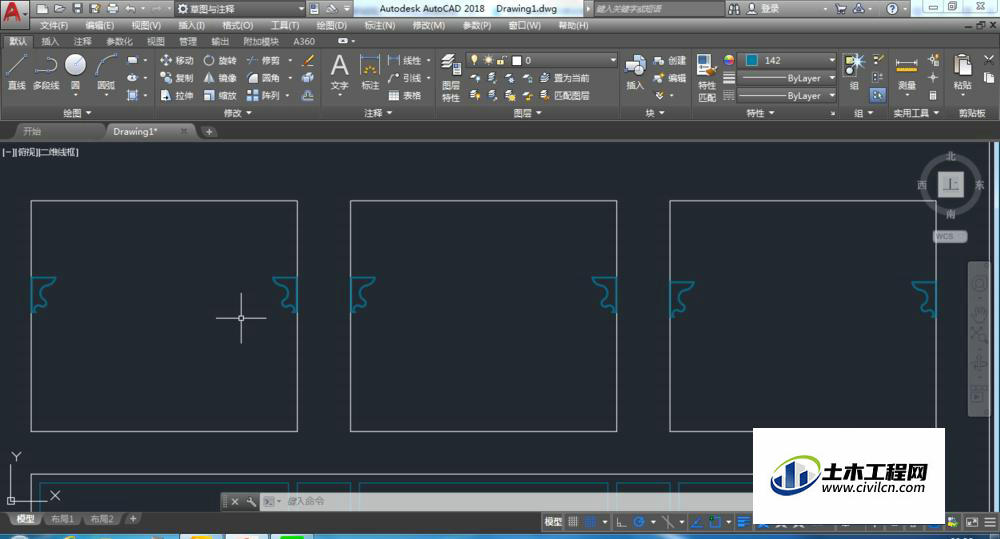The height and width of the screenshot is (539, 1000).
Task: Open the linetype ByLayer dropdown
Action: coord(787,95)
